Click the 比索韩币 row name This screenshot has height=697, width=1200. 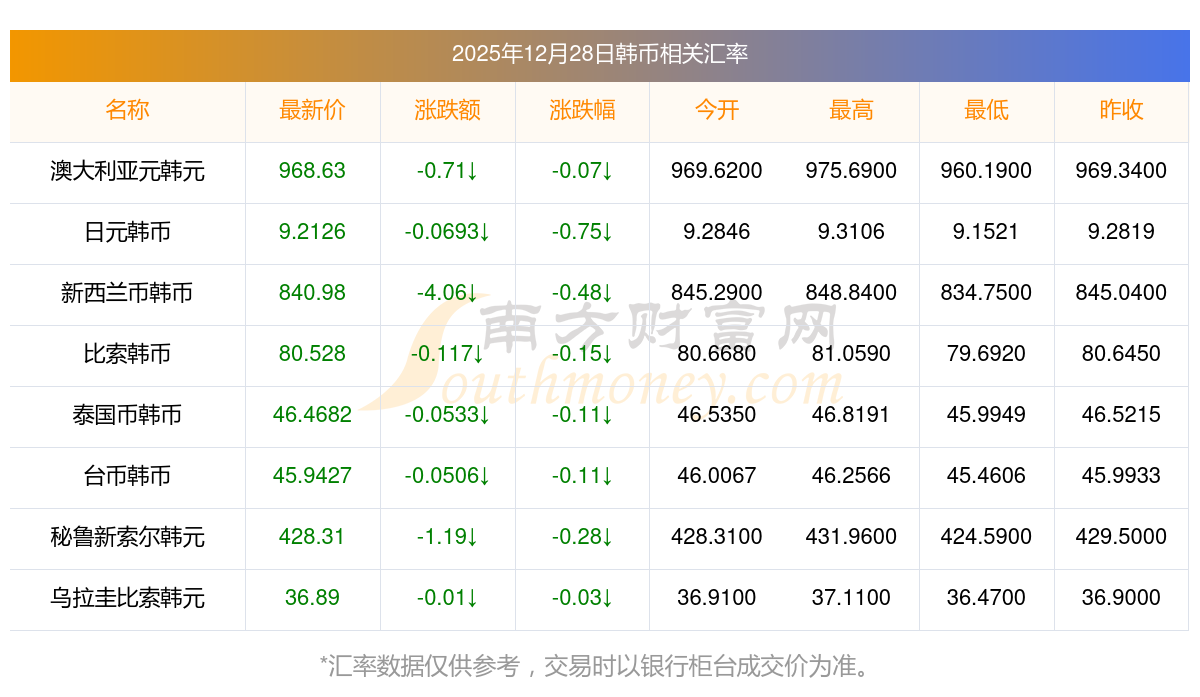point(127,354)
